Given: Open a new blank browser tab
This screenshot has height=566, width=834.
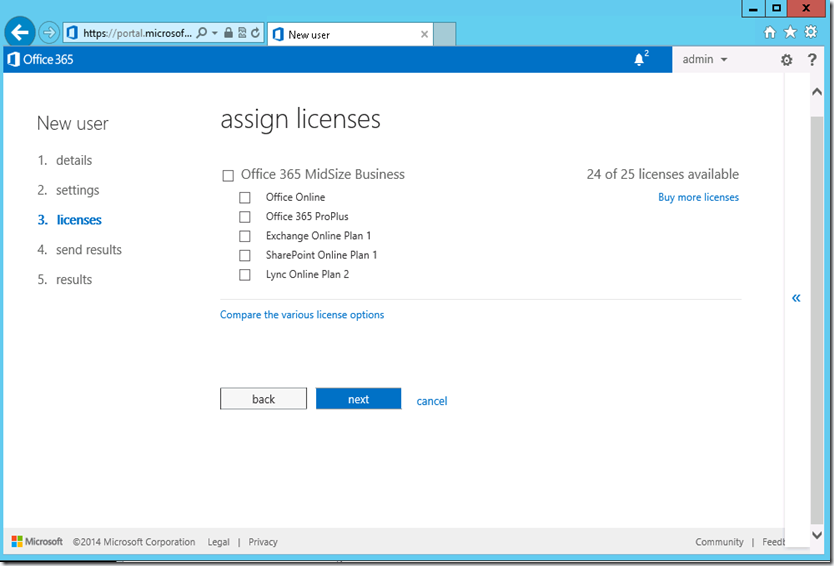Looking at the screenshot, I should tap(445, 35).
